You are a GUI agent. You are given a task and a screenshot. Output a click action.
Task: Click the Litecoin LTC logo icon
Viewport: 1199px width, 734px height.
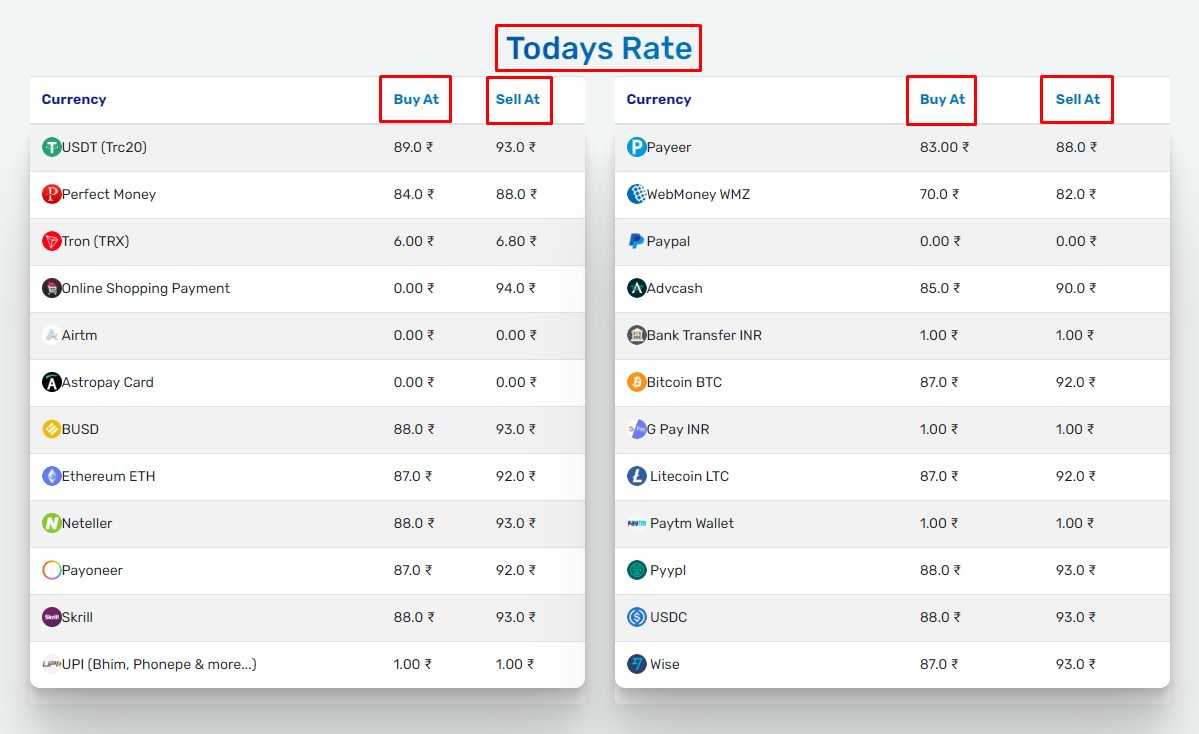click(636, 476)
